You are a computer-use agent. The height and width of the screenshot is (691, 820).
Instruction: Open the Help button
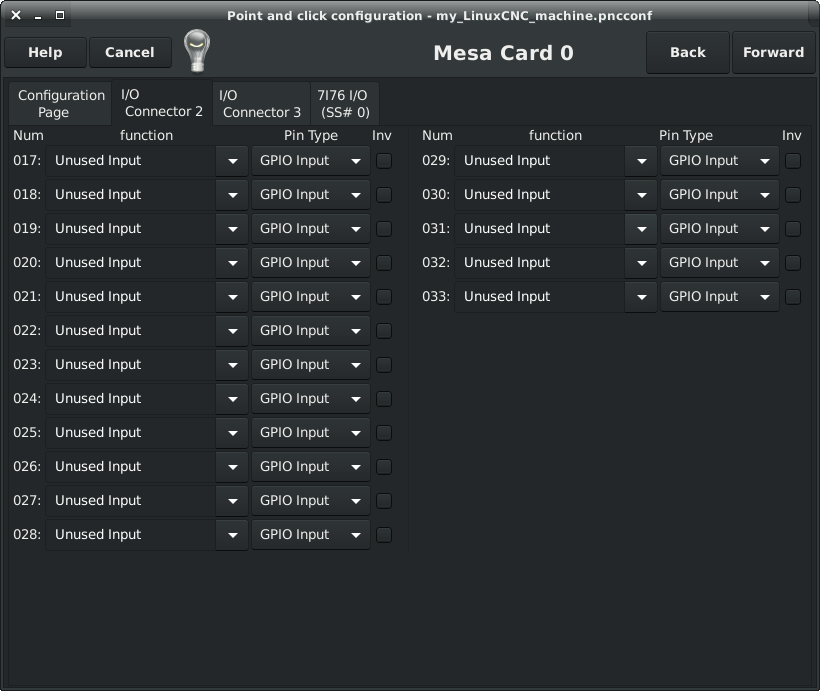[x=45, y=52]
